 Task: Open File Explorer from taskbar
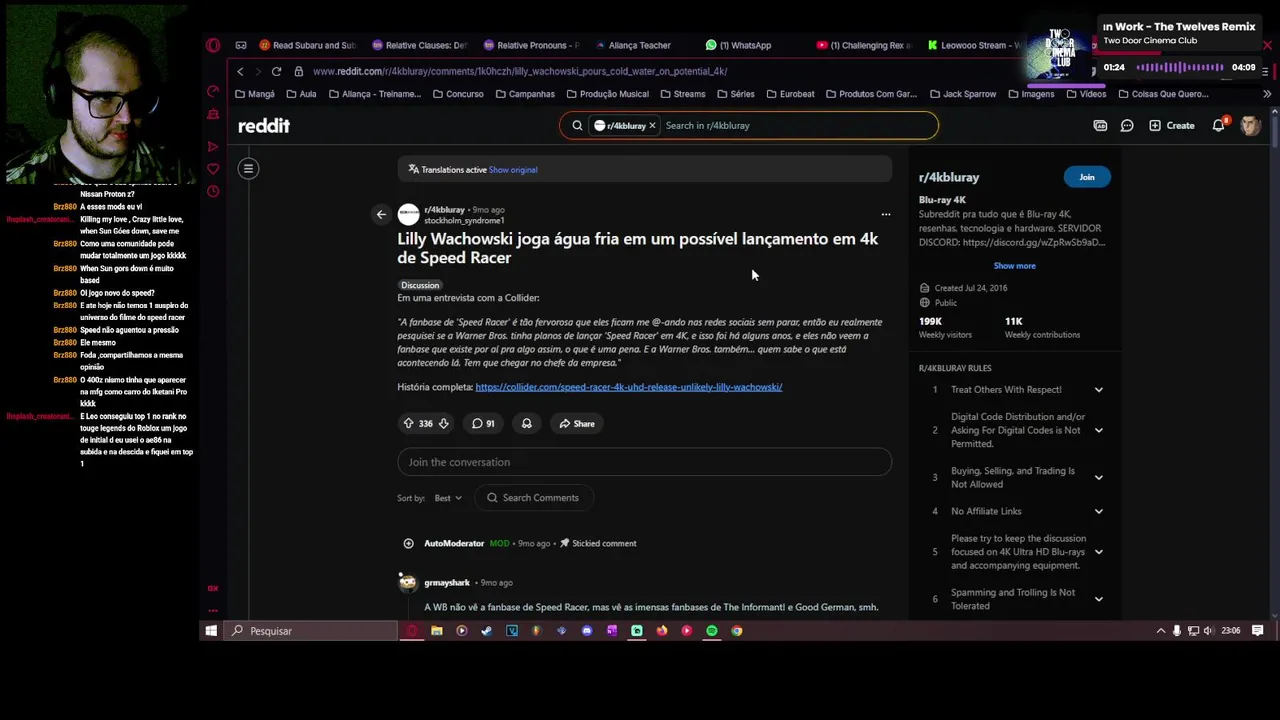click(437, 631)
